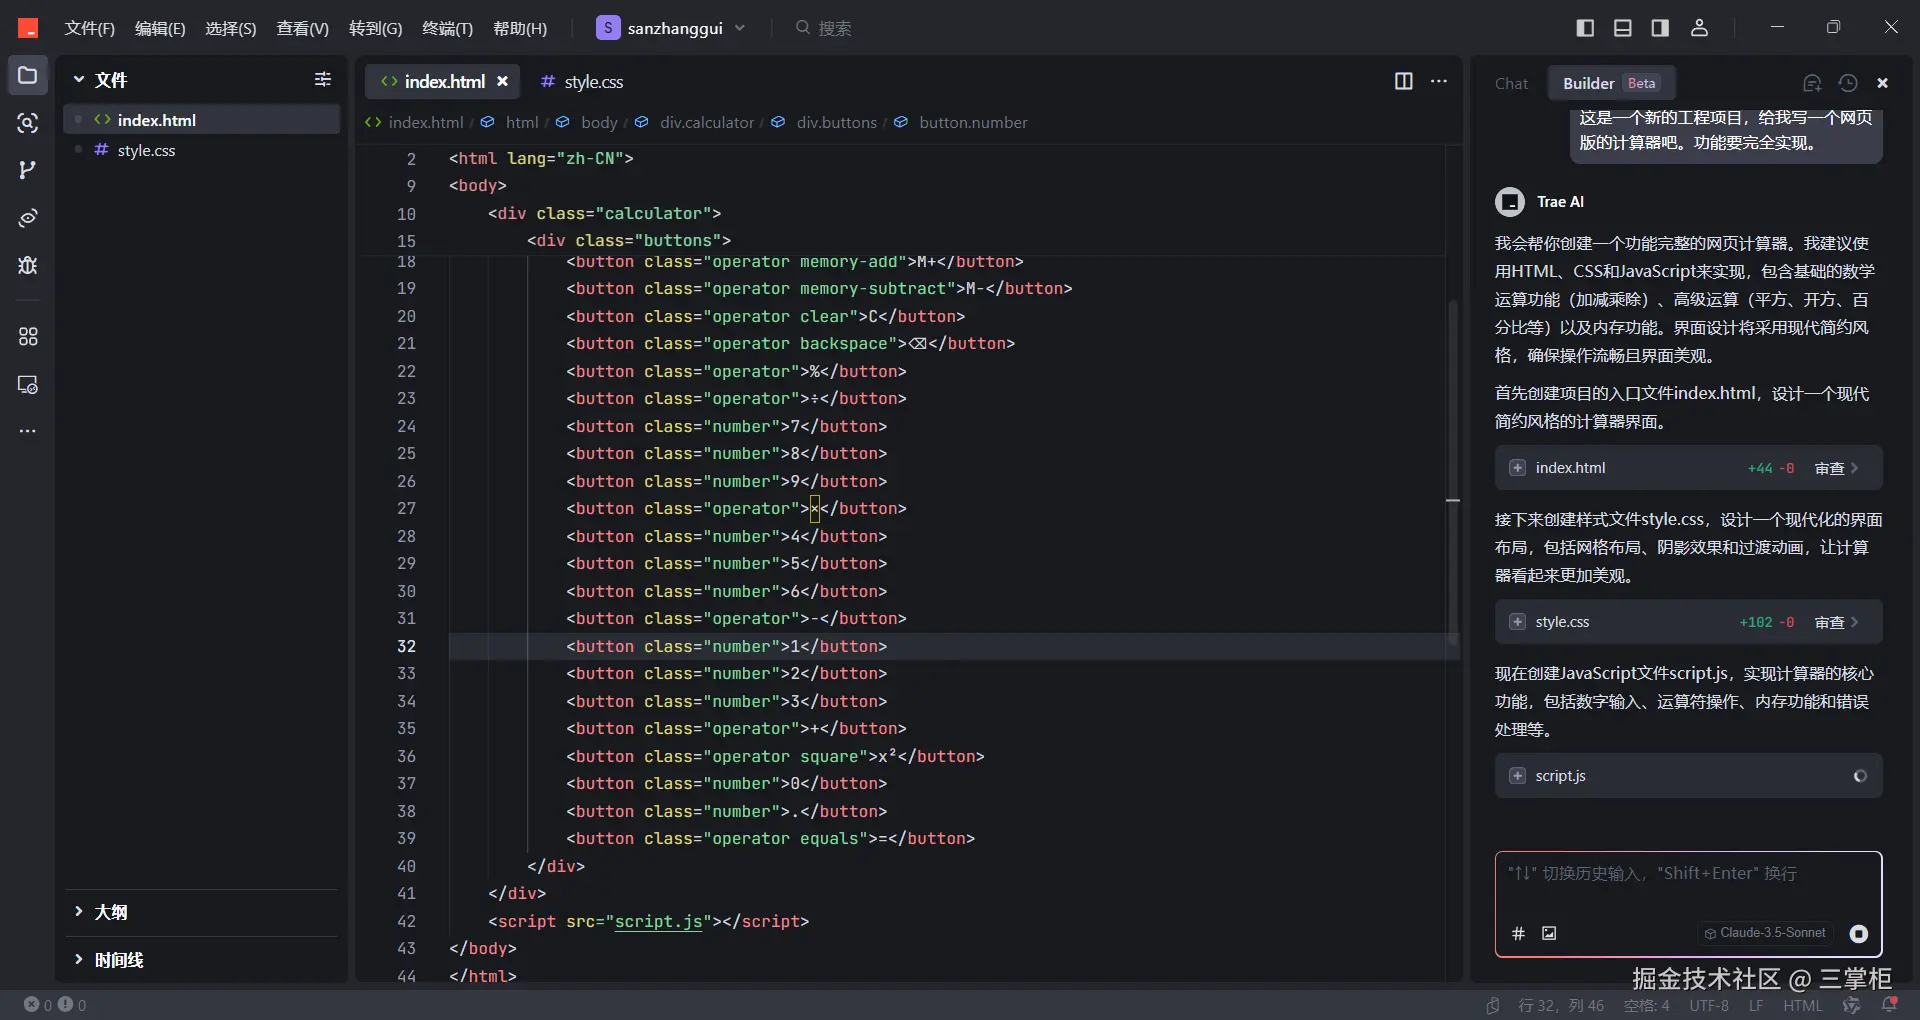Open the 查看(V) menu
1920x1020 pixels.
(302, 28)
